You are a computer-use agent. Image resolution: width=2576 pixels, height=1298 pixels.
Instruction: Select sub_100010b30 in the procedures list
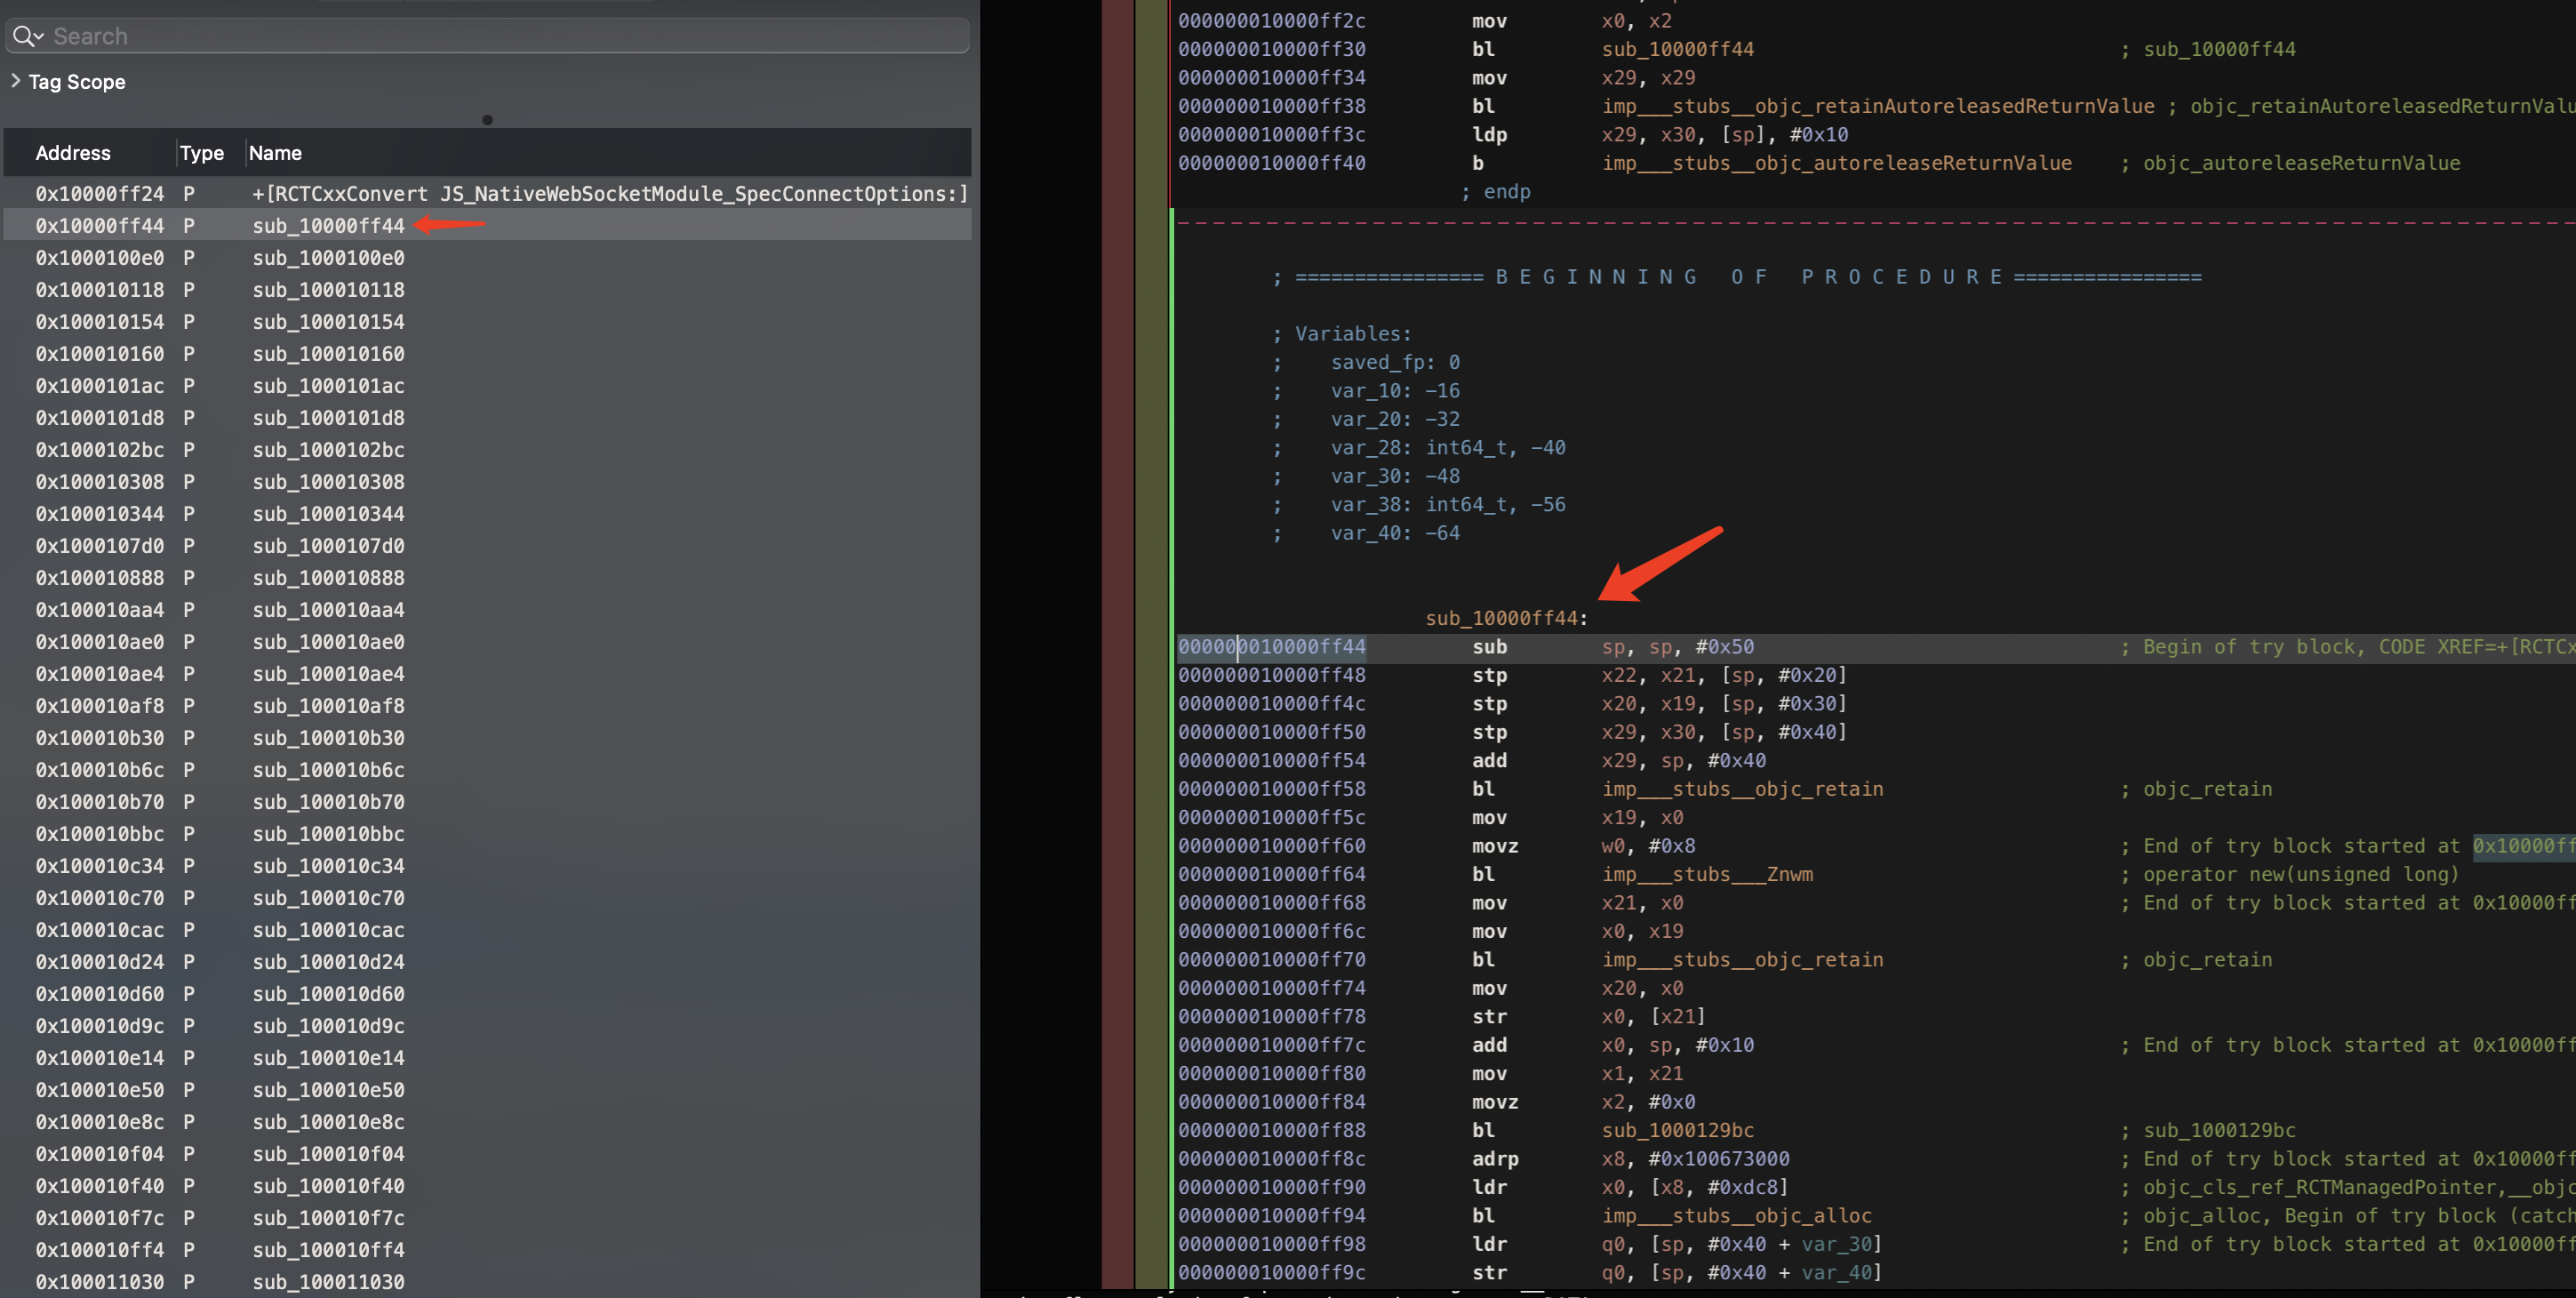click(x=487, y=737)
